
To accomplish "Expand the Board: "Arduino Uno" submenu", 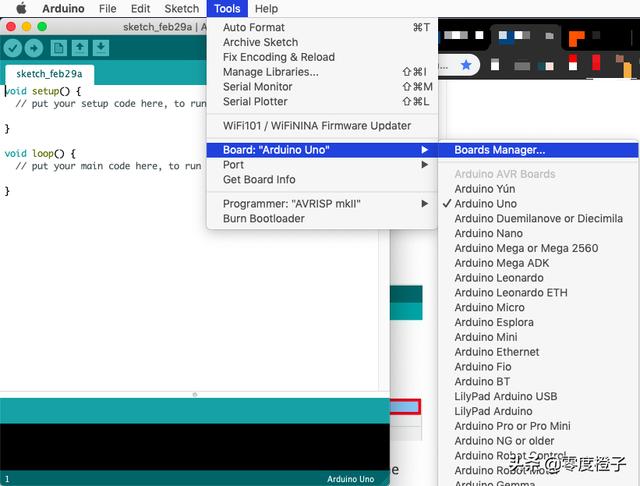I will 322,150.
